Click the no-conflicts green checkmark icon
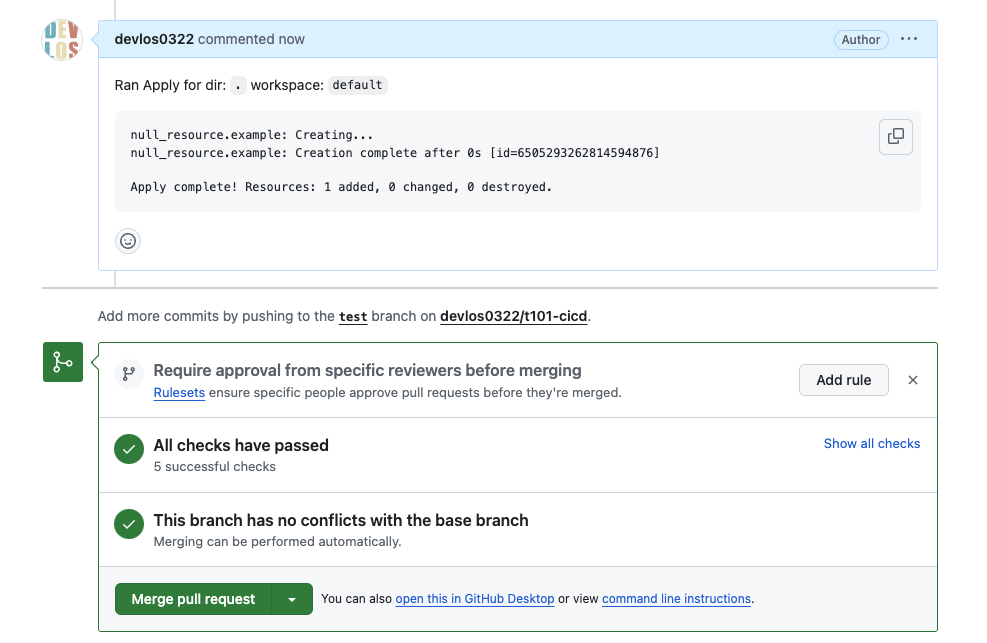Screen dimensions: 987x643 [129, 524]
